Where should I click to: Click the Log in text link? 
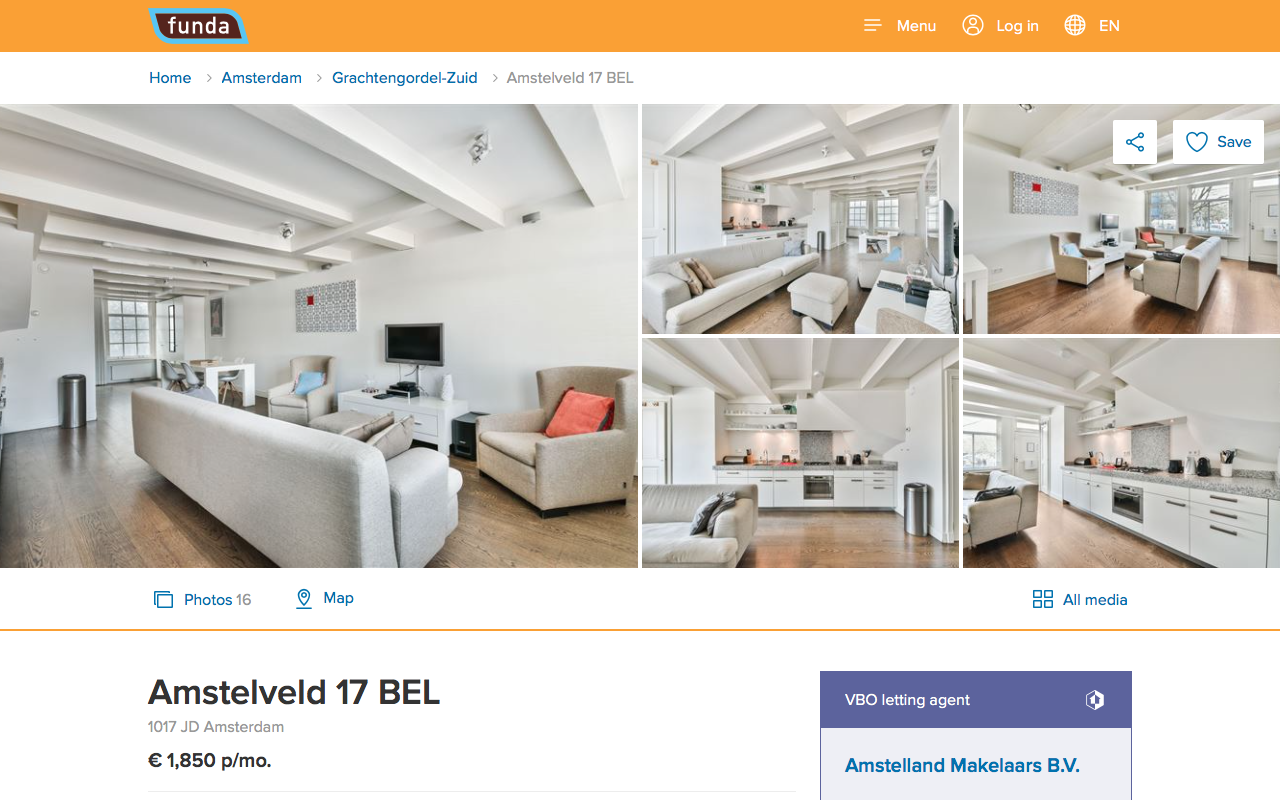pos(1017,26)
